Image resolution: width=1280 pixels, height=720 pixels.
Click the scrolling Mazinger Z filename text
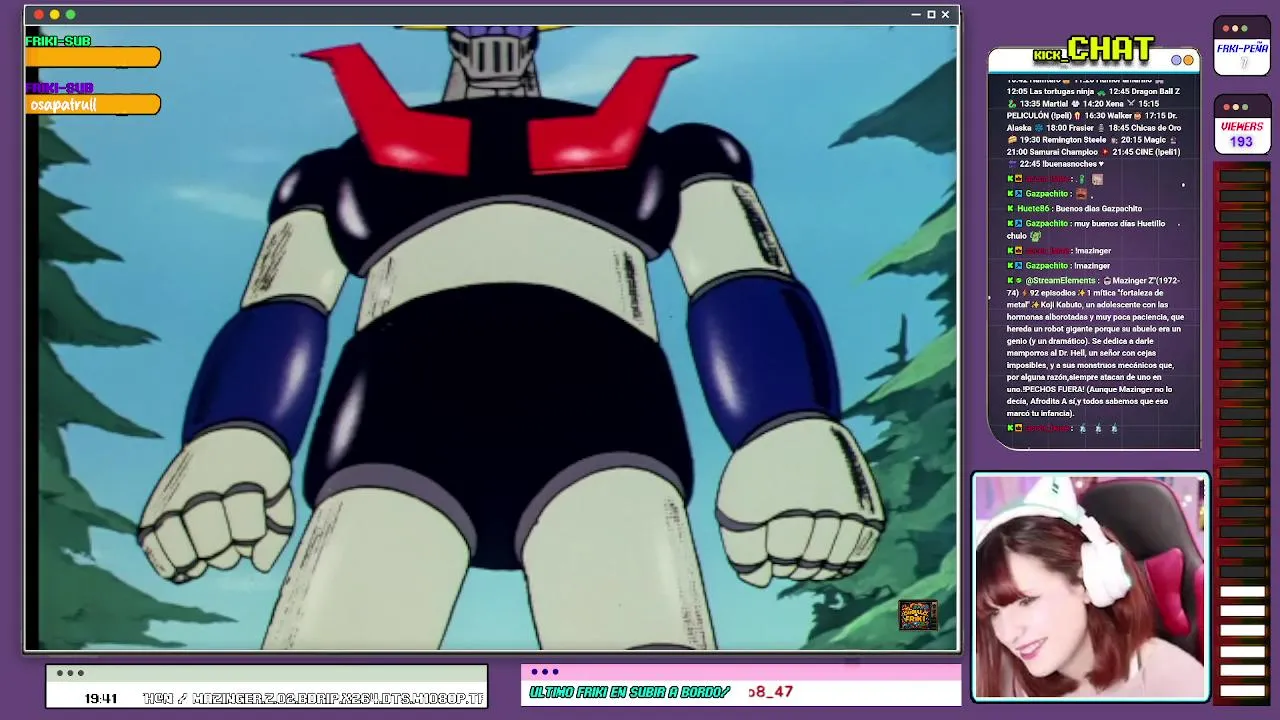click(x=314, y=698)
